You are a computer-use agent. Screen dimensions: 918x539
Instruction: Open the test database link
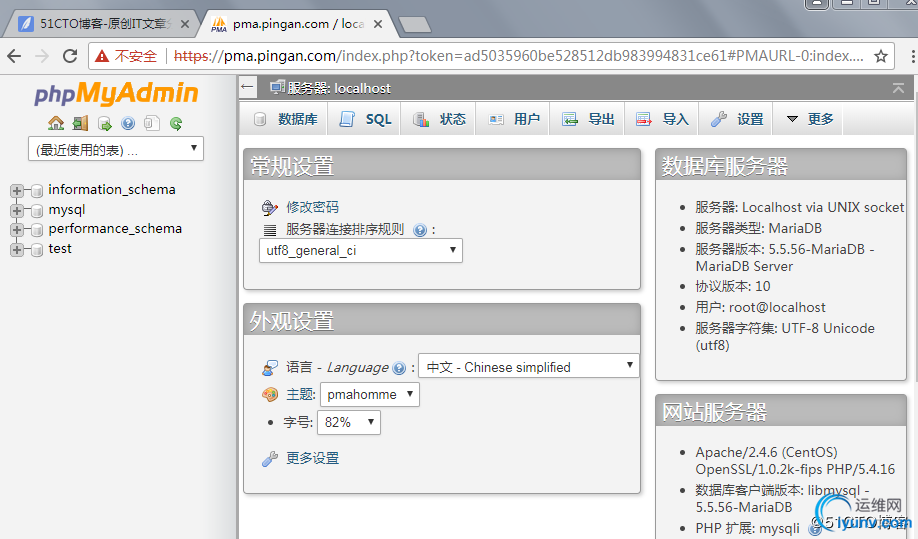60,249
